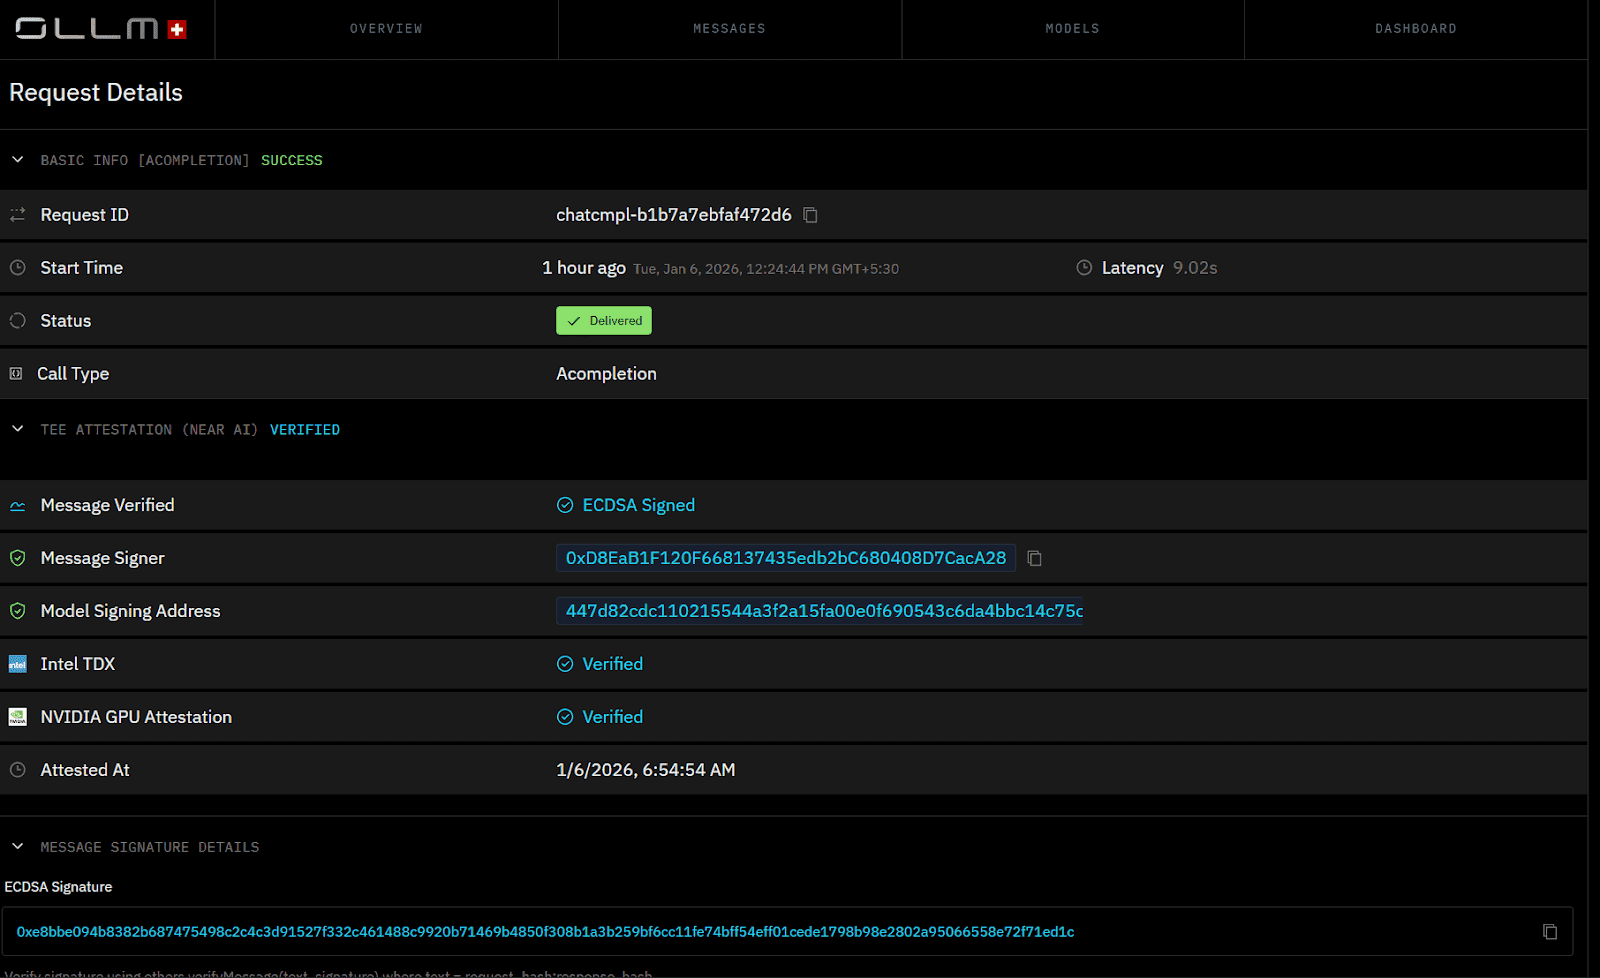
Task: Click the OLLM logo
Action: [100, 29]
